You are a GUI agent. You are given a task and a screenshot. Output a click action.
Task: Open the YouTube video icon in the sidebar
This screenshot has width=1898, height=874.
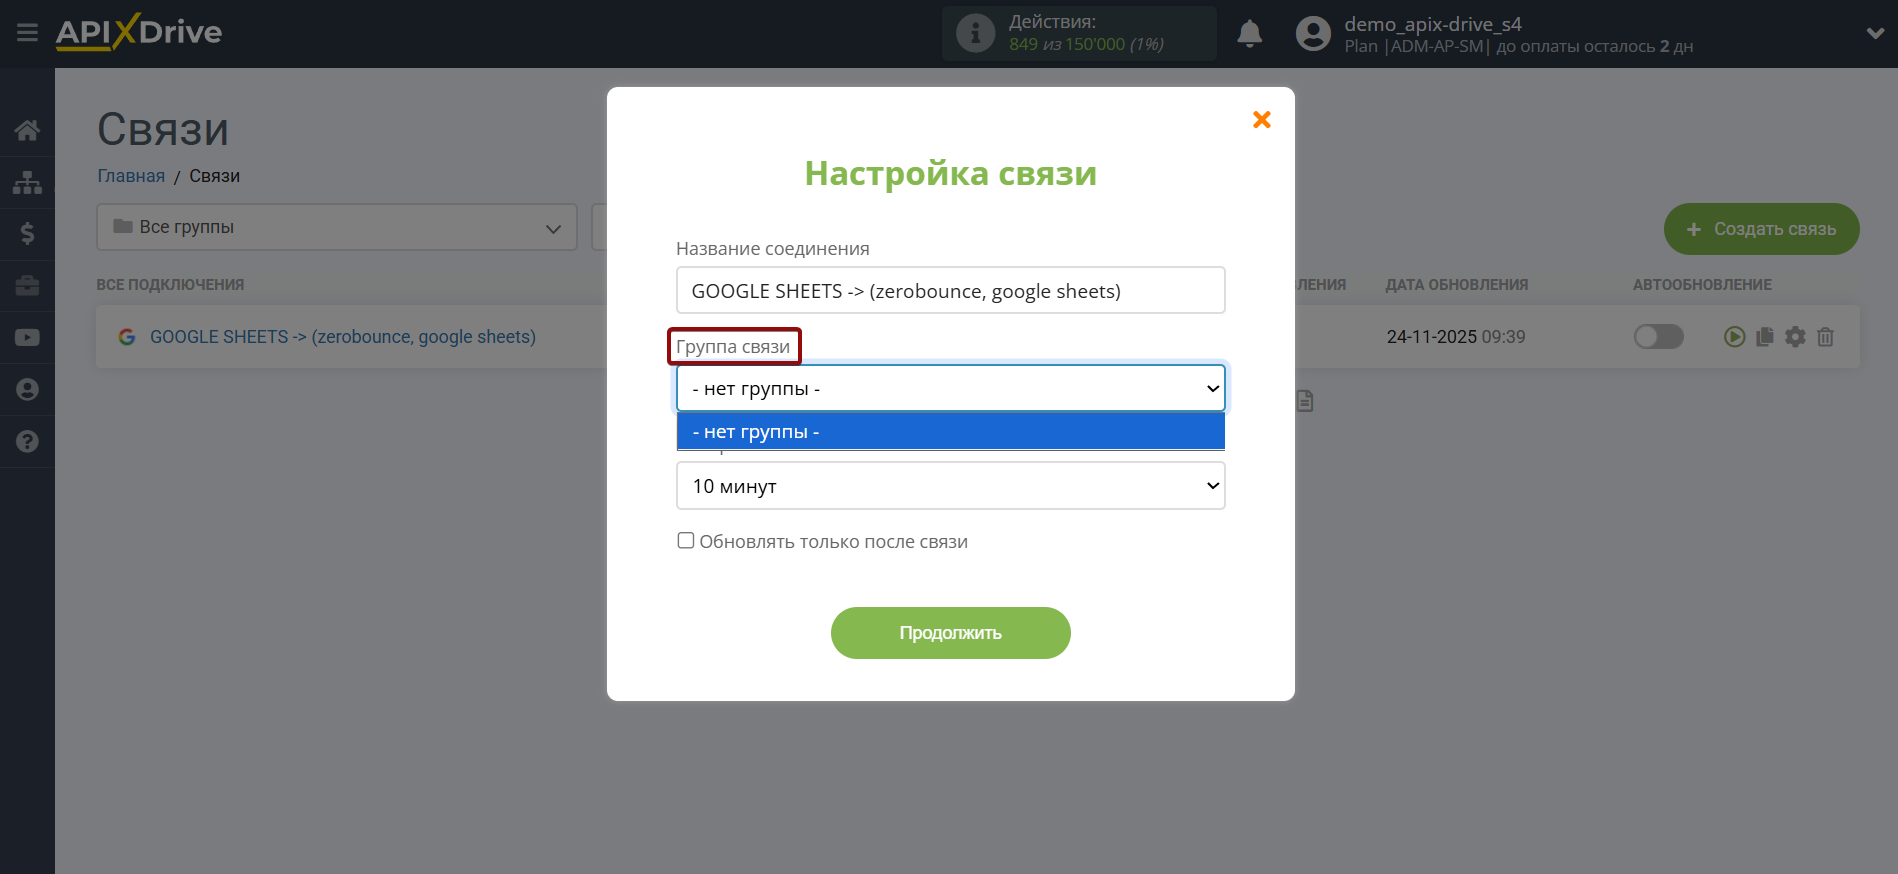tap(27, 338)
